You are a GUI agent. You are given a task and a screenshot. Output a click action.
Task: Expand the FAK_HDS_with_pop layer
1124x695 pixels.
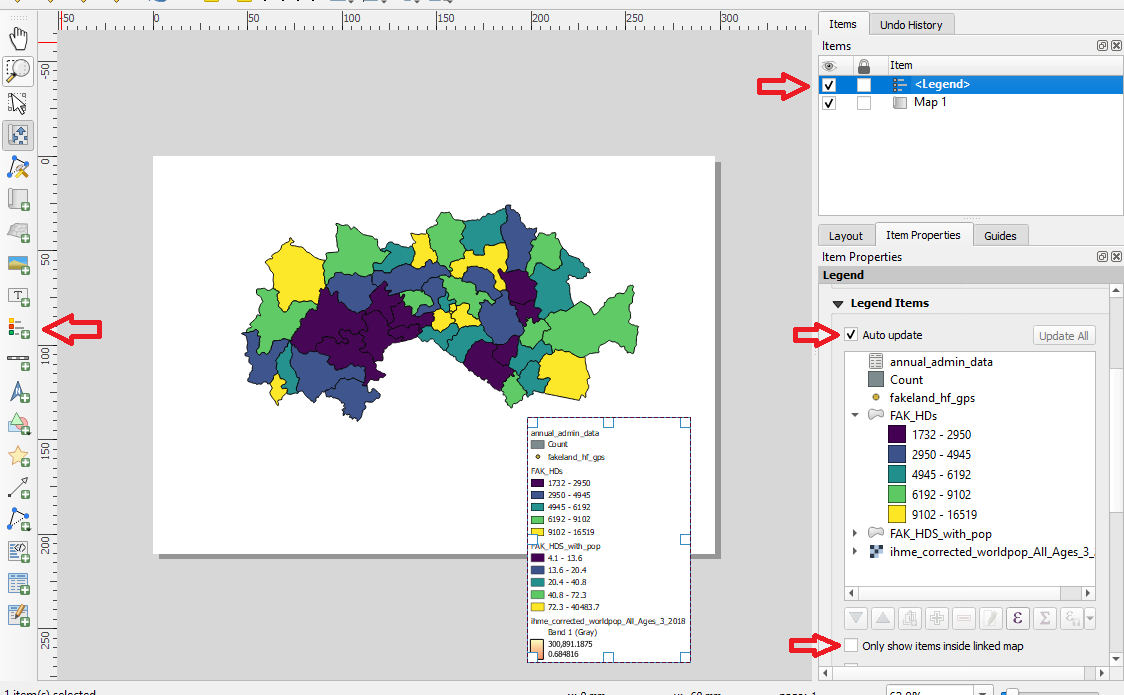(x=854, y=533)
